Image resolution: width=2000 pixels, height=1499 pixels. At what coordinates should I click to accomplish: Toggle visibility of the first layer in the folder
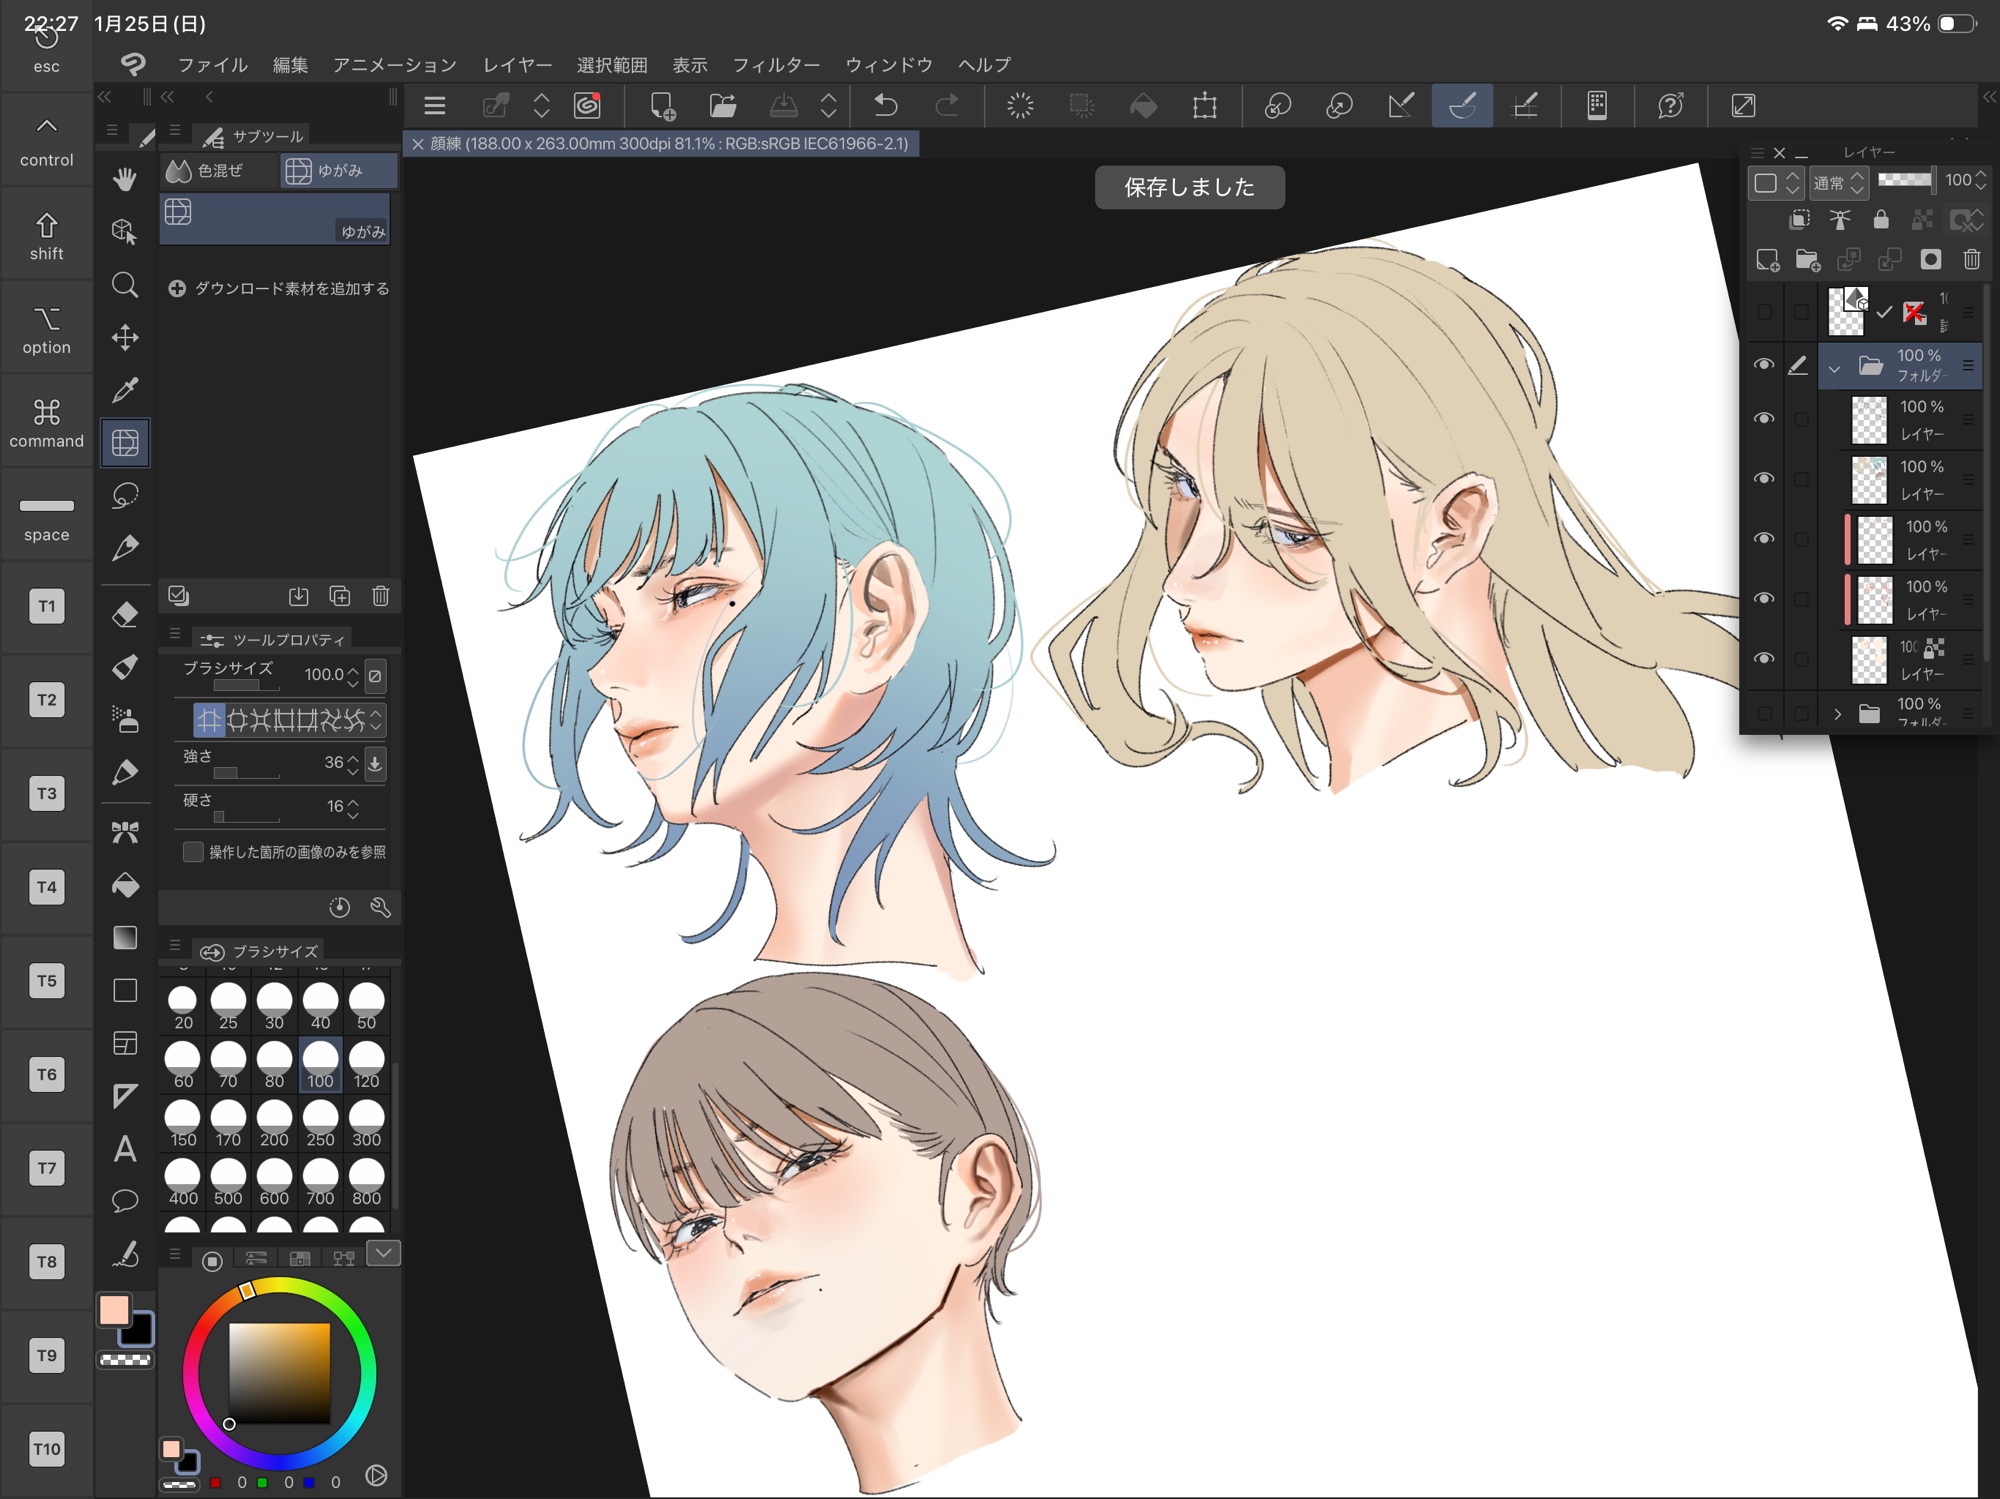pyautogui.click(x=1764, y=419)
